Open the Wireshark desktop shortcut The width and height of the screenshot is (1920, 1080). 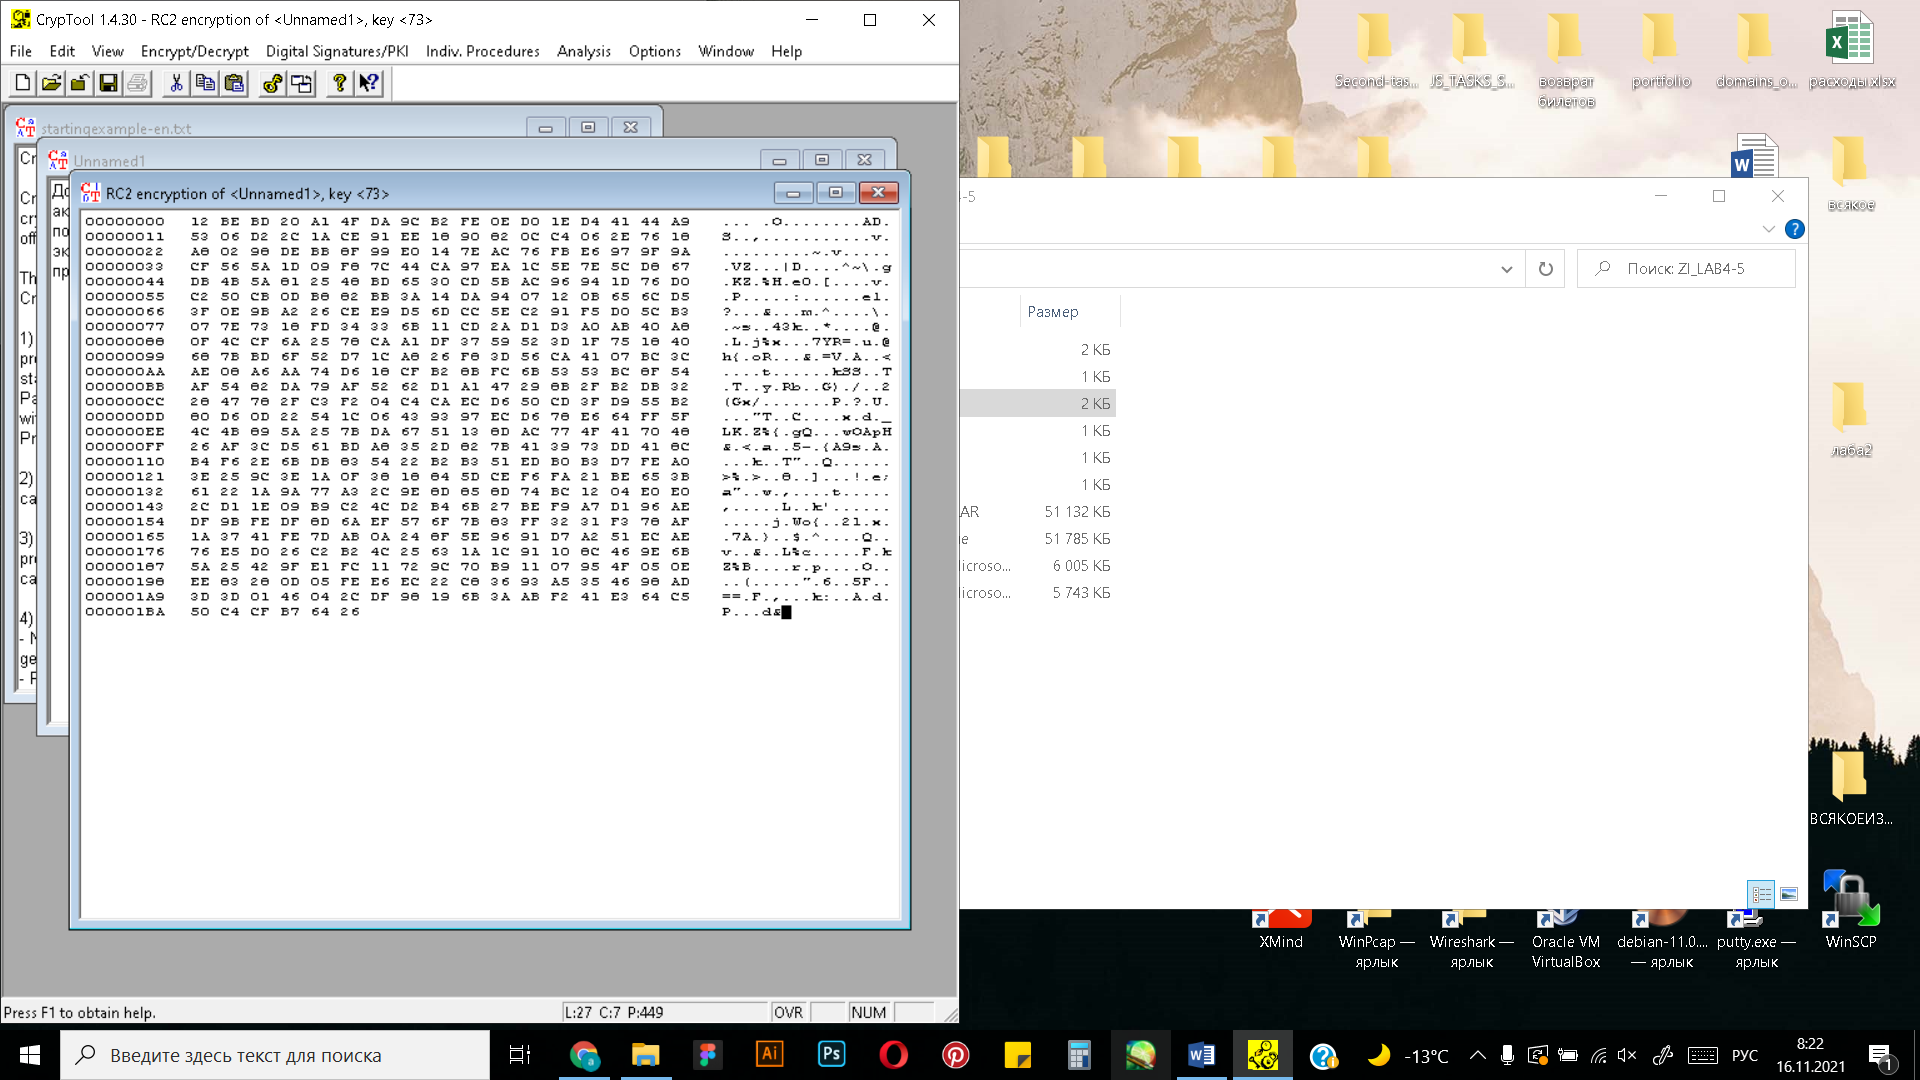(x=1471, y=938)
